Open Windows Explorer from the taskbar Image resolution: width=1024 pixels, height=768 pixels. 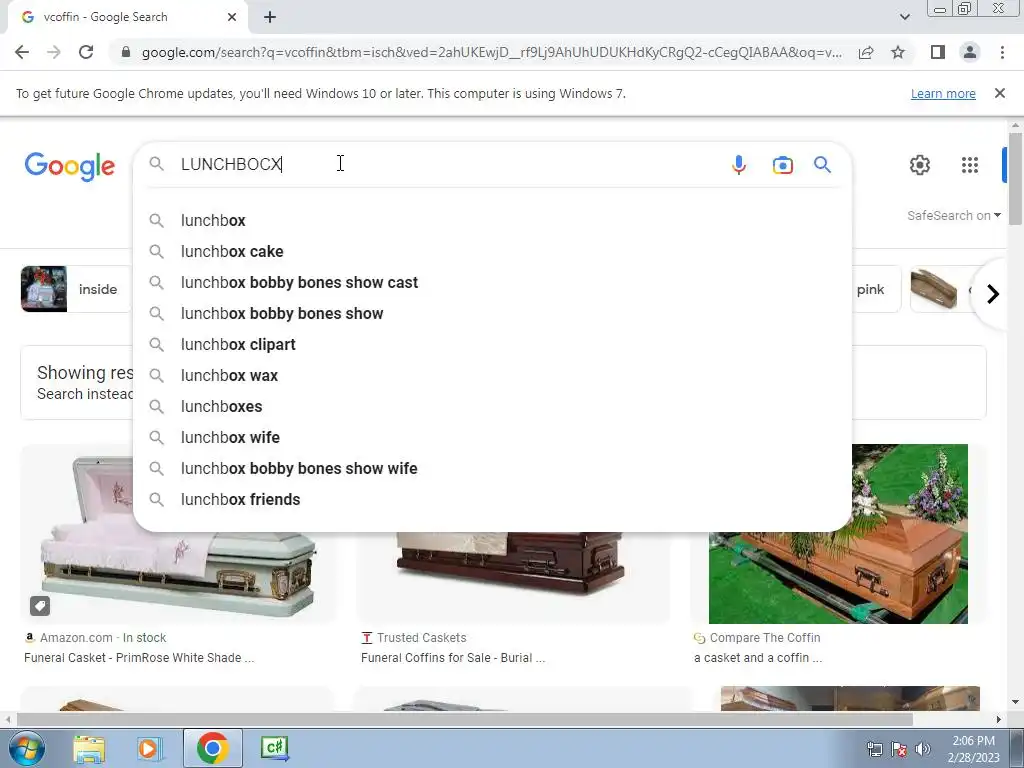(x=89, y=748)
